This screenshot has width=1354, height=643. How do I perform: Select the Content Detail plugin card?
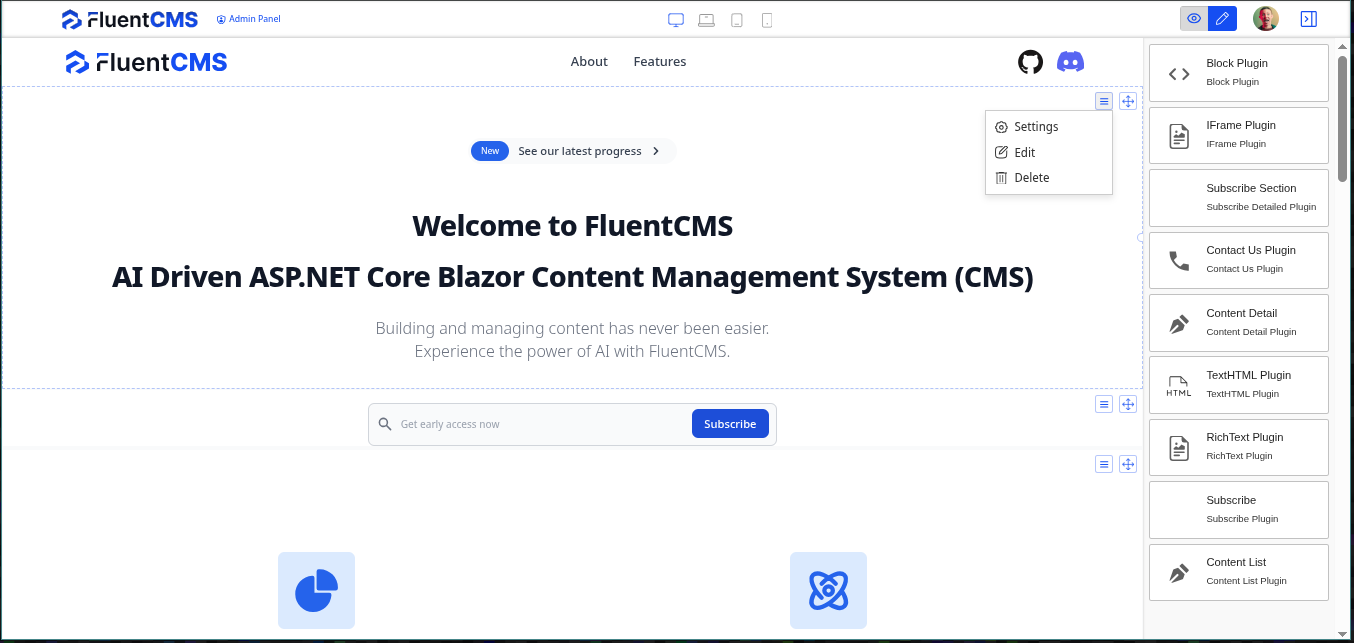(1239, 322)
